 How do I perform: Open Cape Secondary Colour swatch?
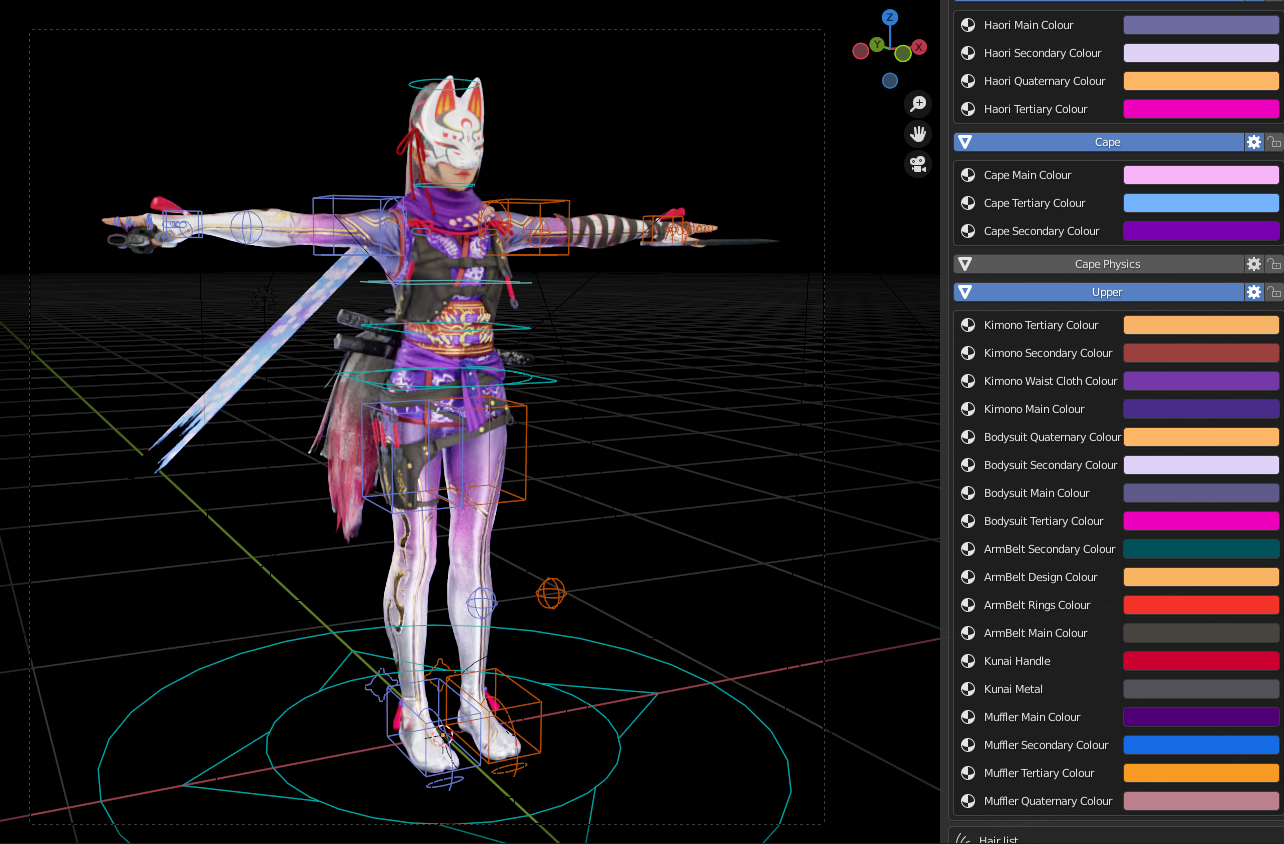(x=1201, y=231)
